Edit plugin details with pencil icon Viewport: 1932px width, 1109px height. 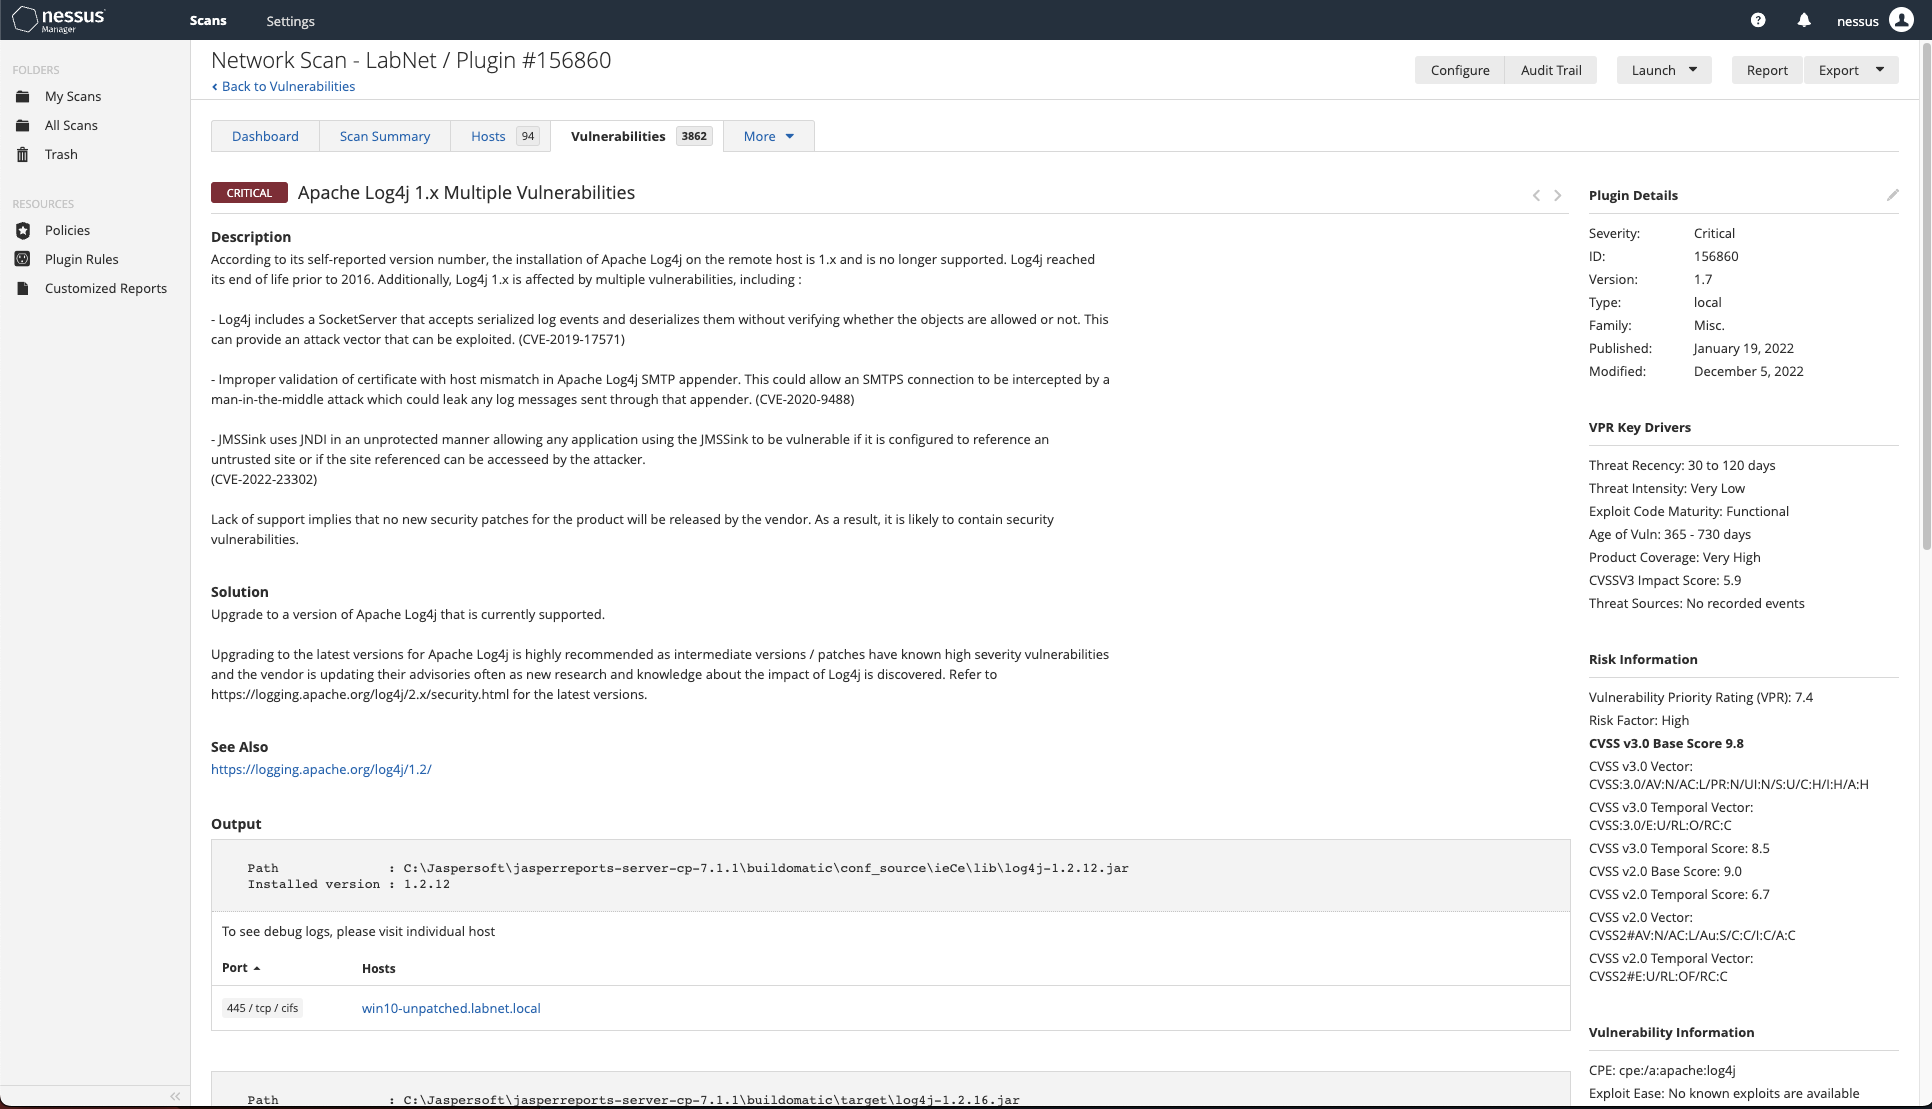point(1892,195)
